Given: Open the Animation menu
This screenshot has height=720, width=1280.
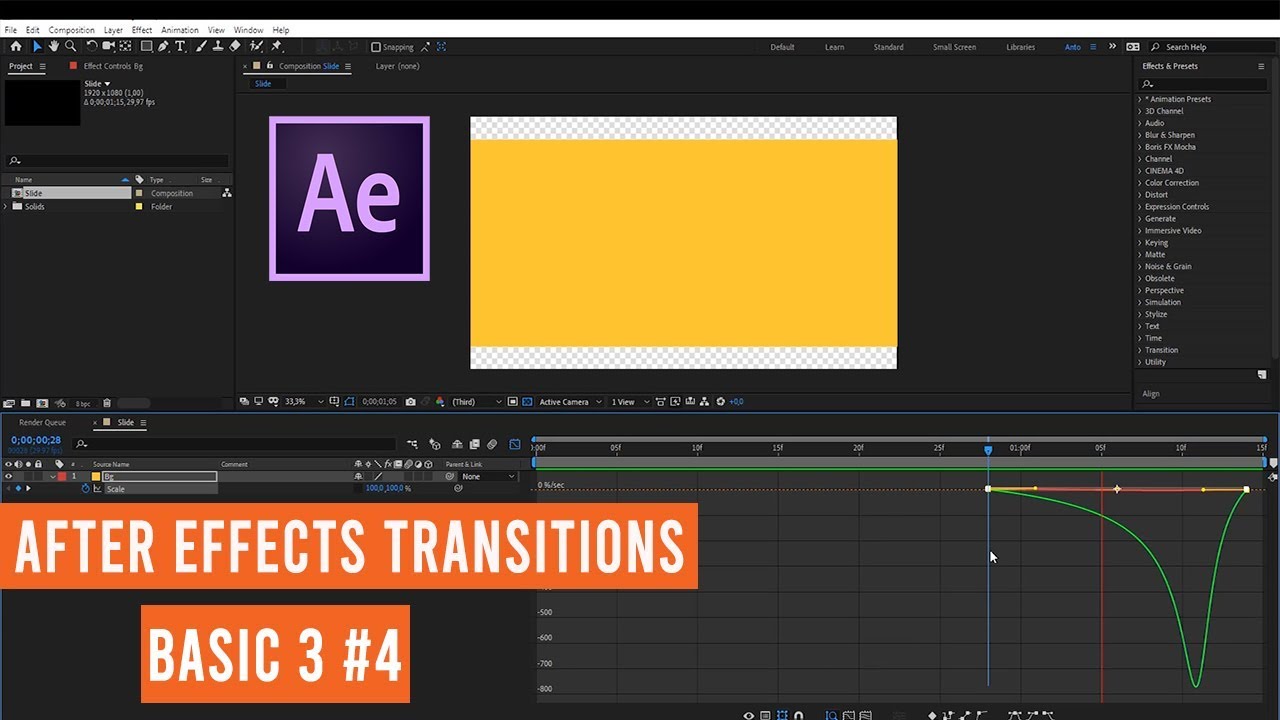Looking at the screenshot, I should [x=180, y=30].
